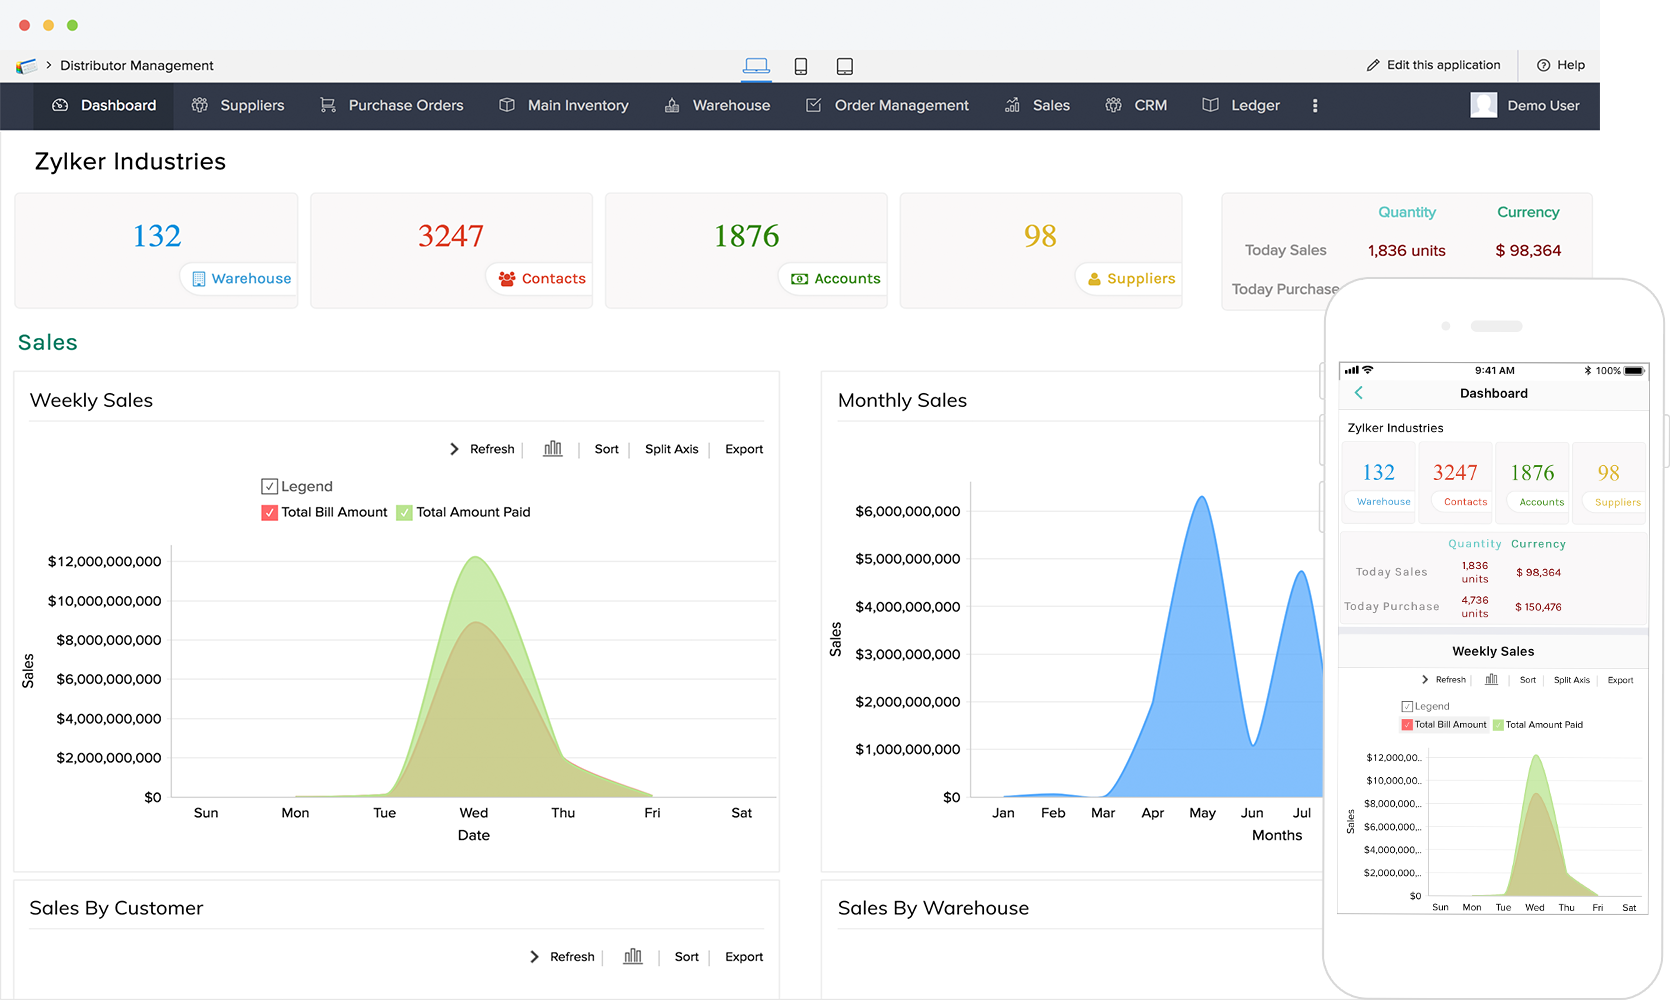Click Weekly Sales chart type icon

pos(553,449)
